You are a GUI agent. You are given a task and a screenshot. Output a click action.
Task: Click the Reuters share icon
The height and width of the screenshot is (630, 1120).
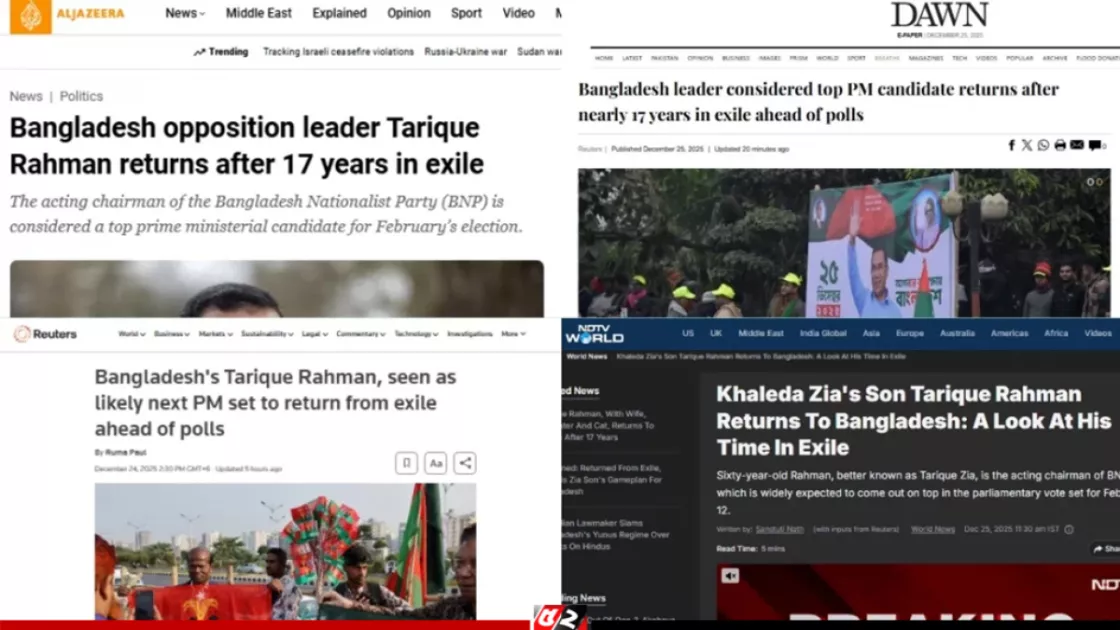[465, 463]
